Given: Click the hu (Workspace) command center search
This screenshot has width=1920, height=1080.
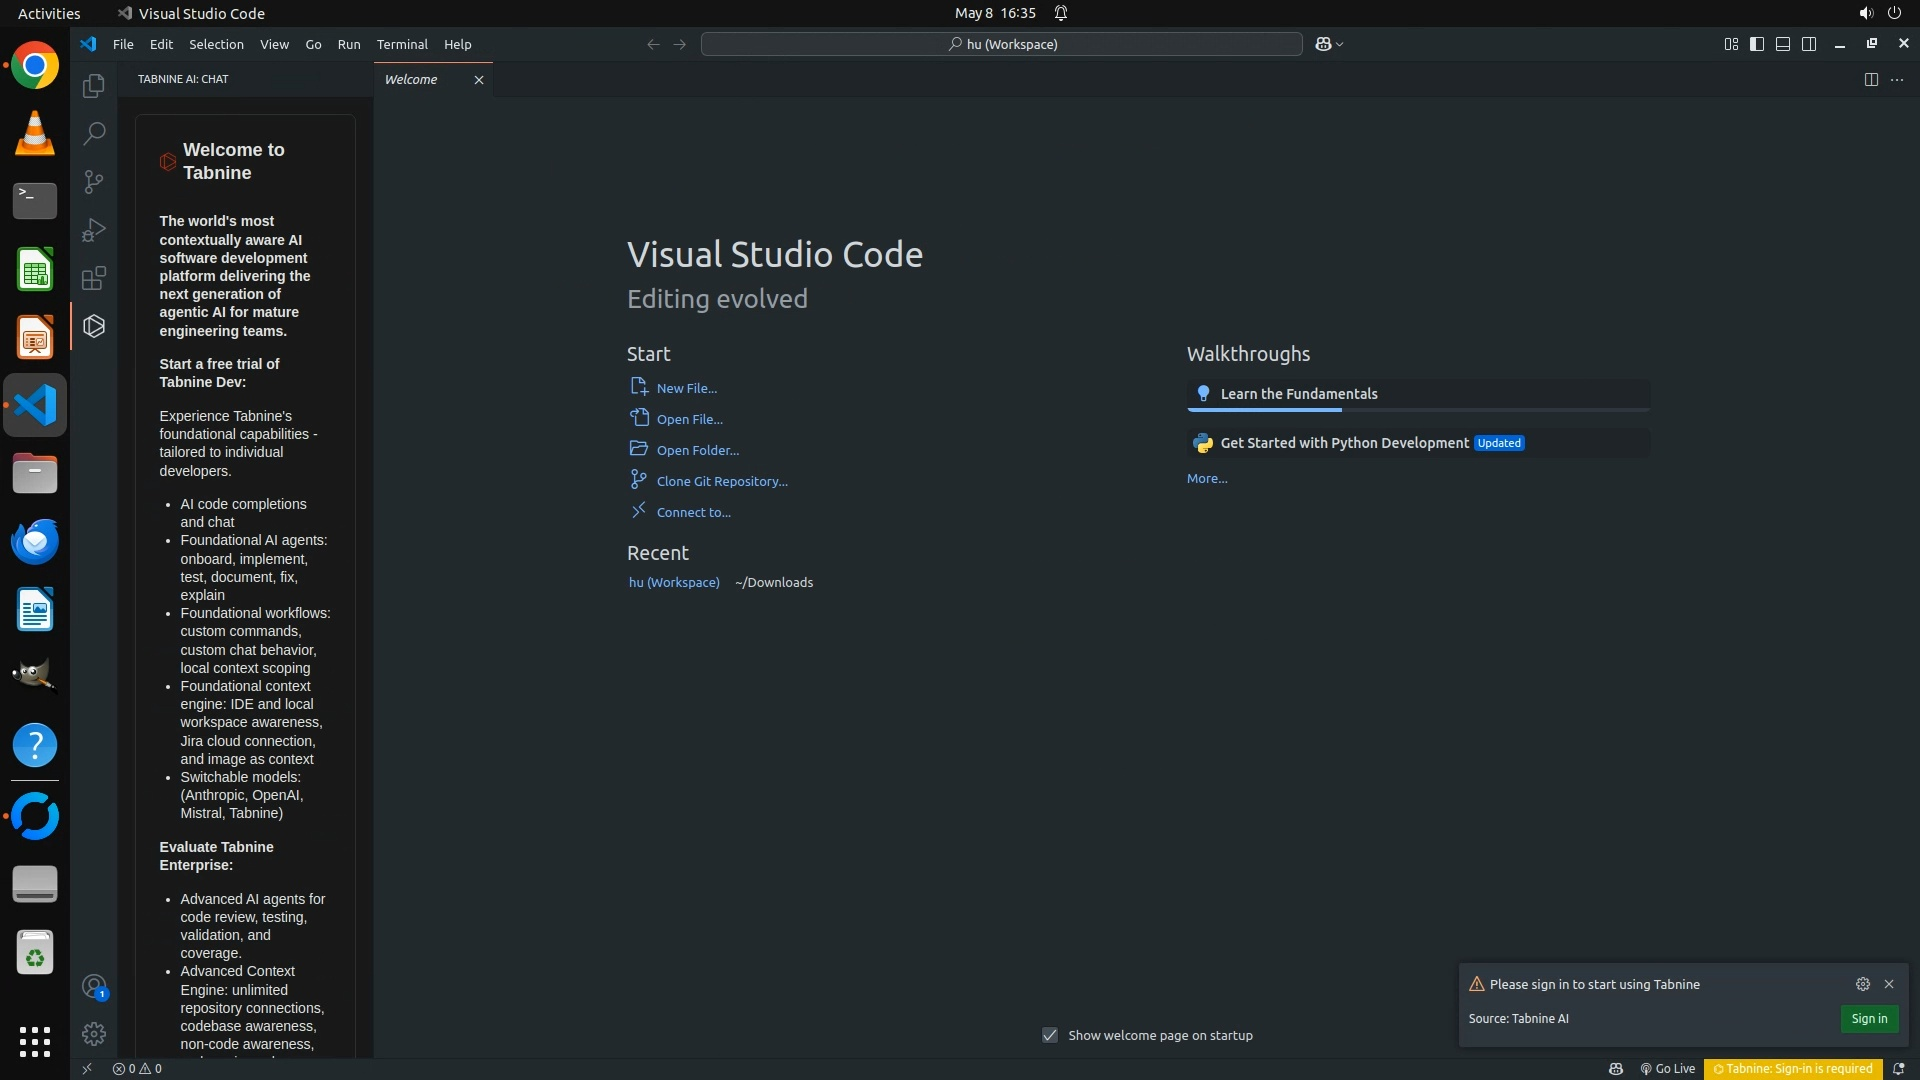Looking at the screenshot, I should [1002, 44].
